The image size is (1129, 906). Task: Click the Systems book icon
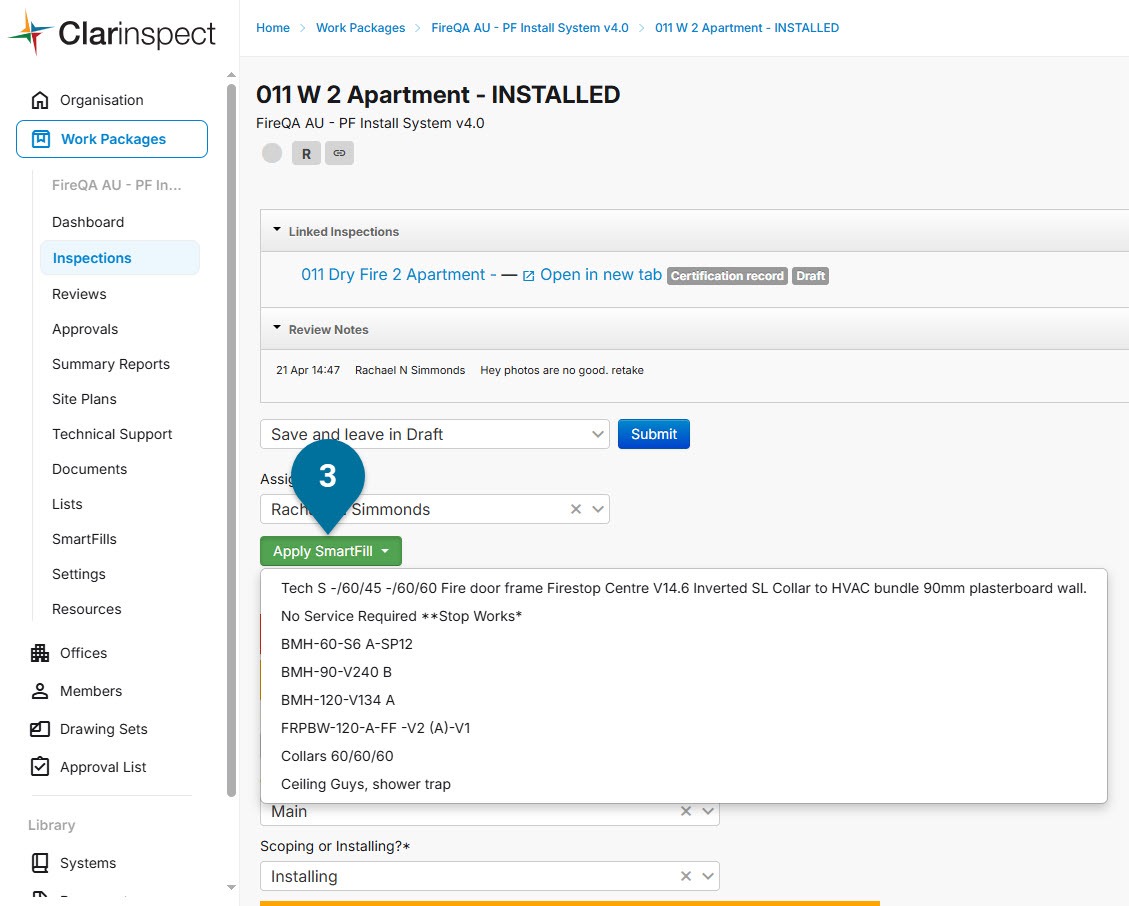coord(40,863)
